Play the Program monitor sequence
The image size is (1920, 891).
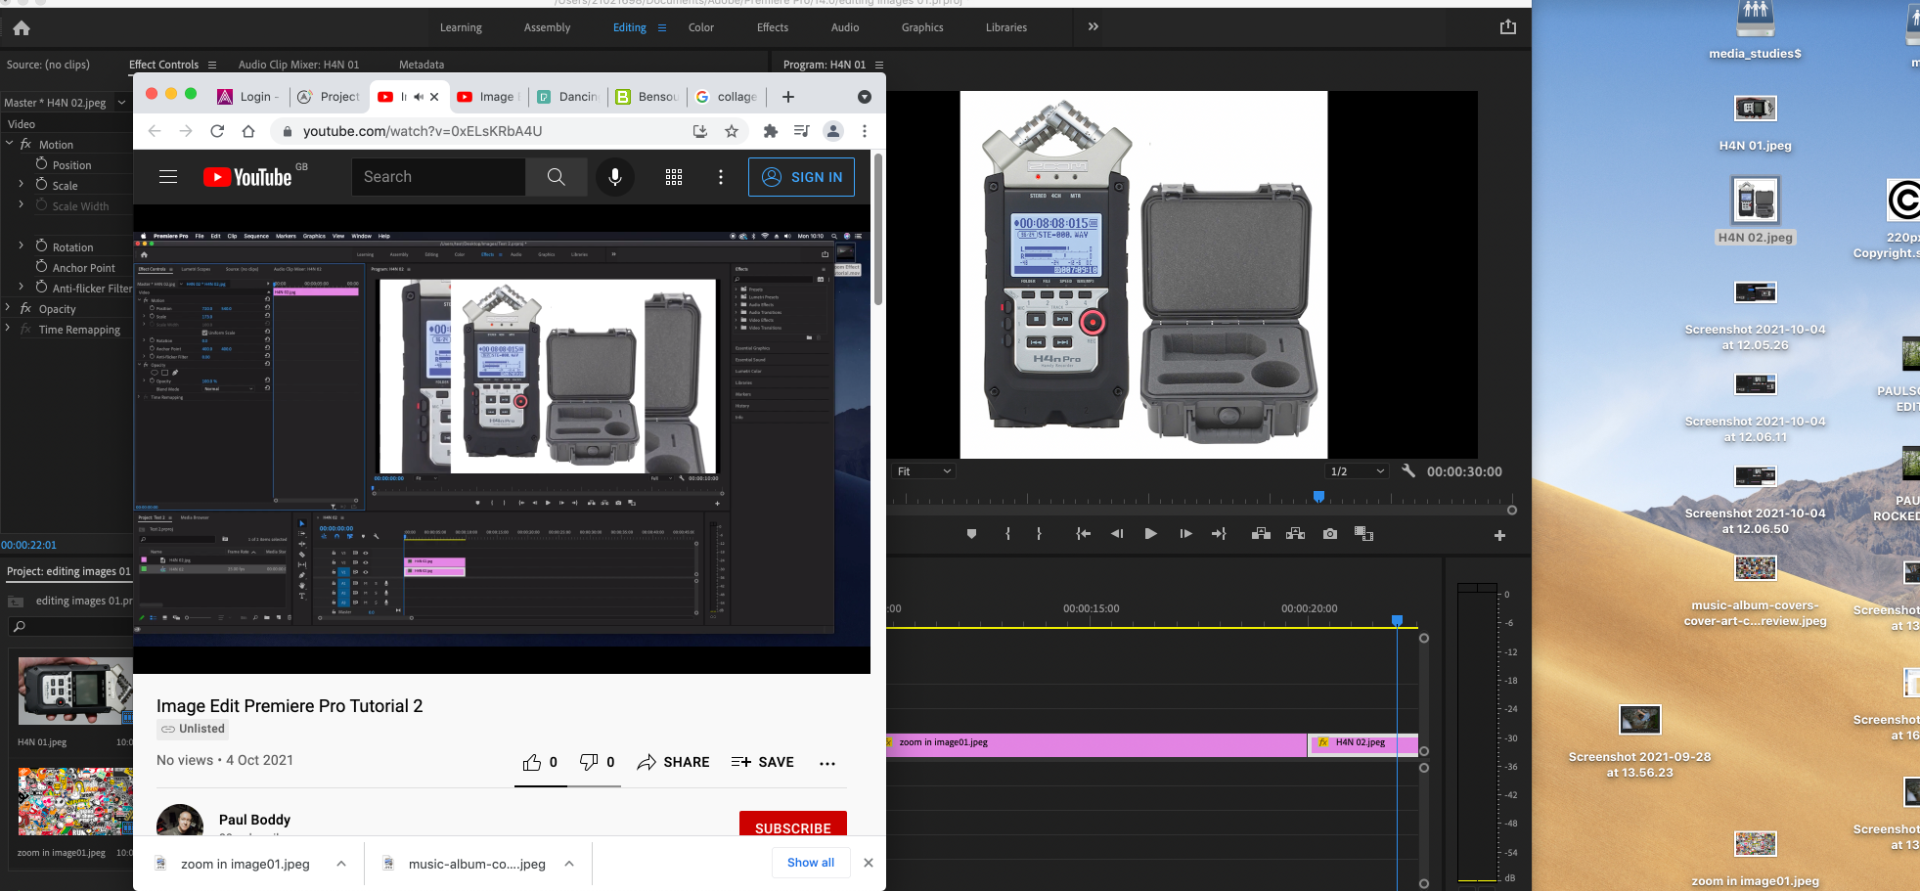tap(1151, 534)
